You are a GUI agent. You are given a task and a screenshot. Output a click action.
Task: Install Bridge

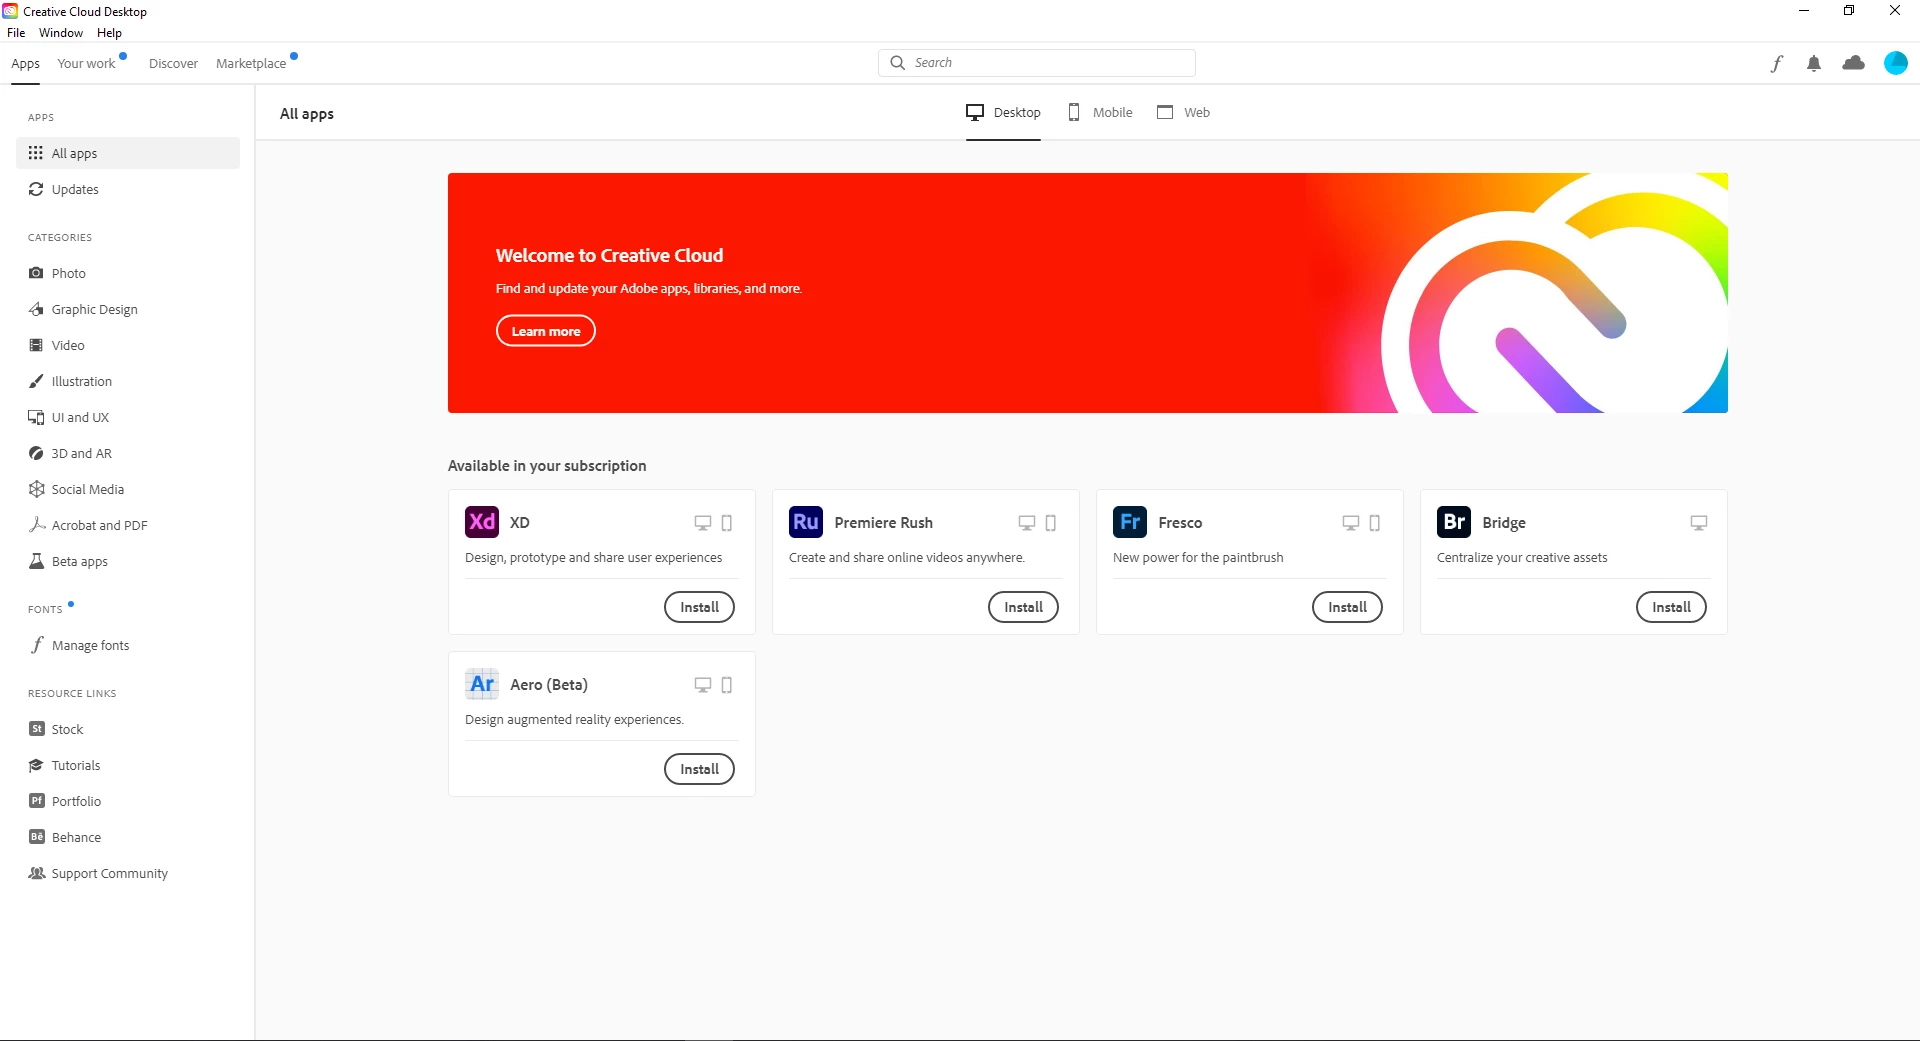(1672, 607)
